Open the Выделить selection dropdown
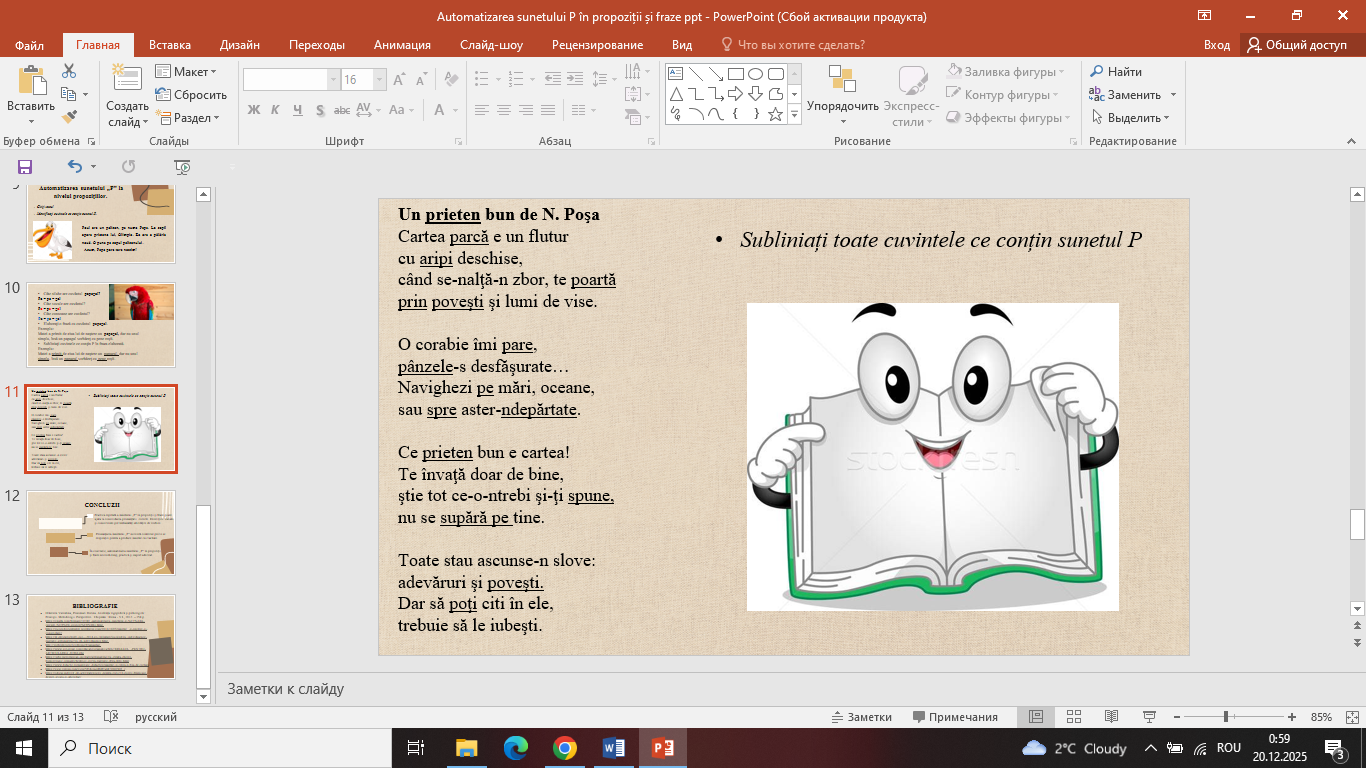 1130,118
